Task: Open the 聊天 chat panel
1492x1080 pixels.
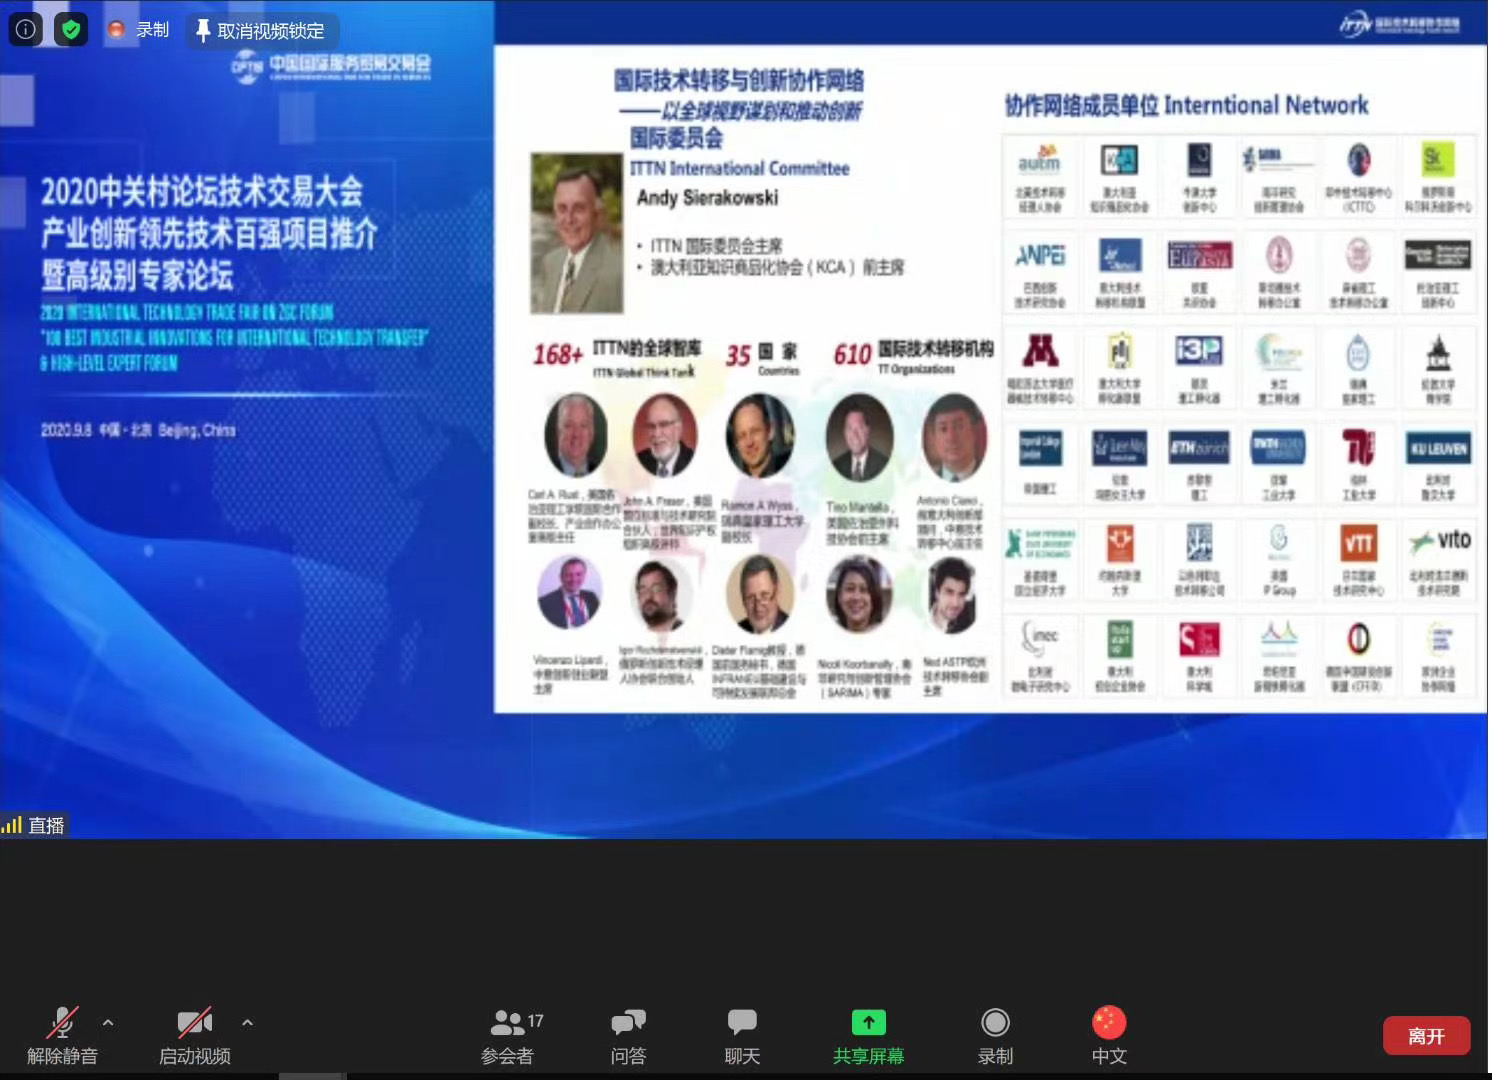Action: [742, 1036]
